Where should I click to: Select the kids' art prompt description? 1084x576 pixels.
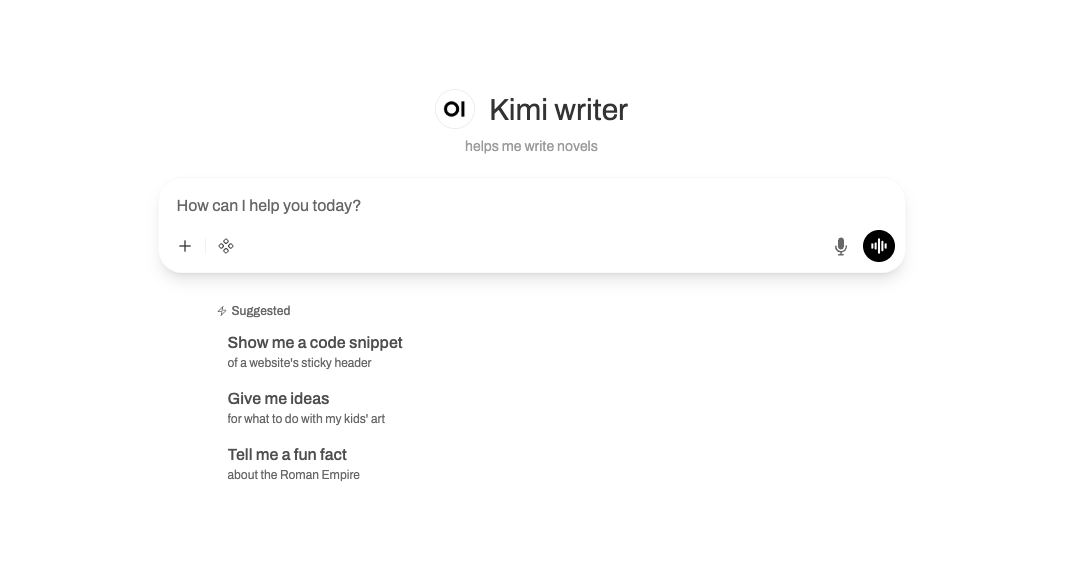305,419
